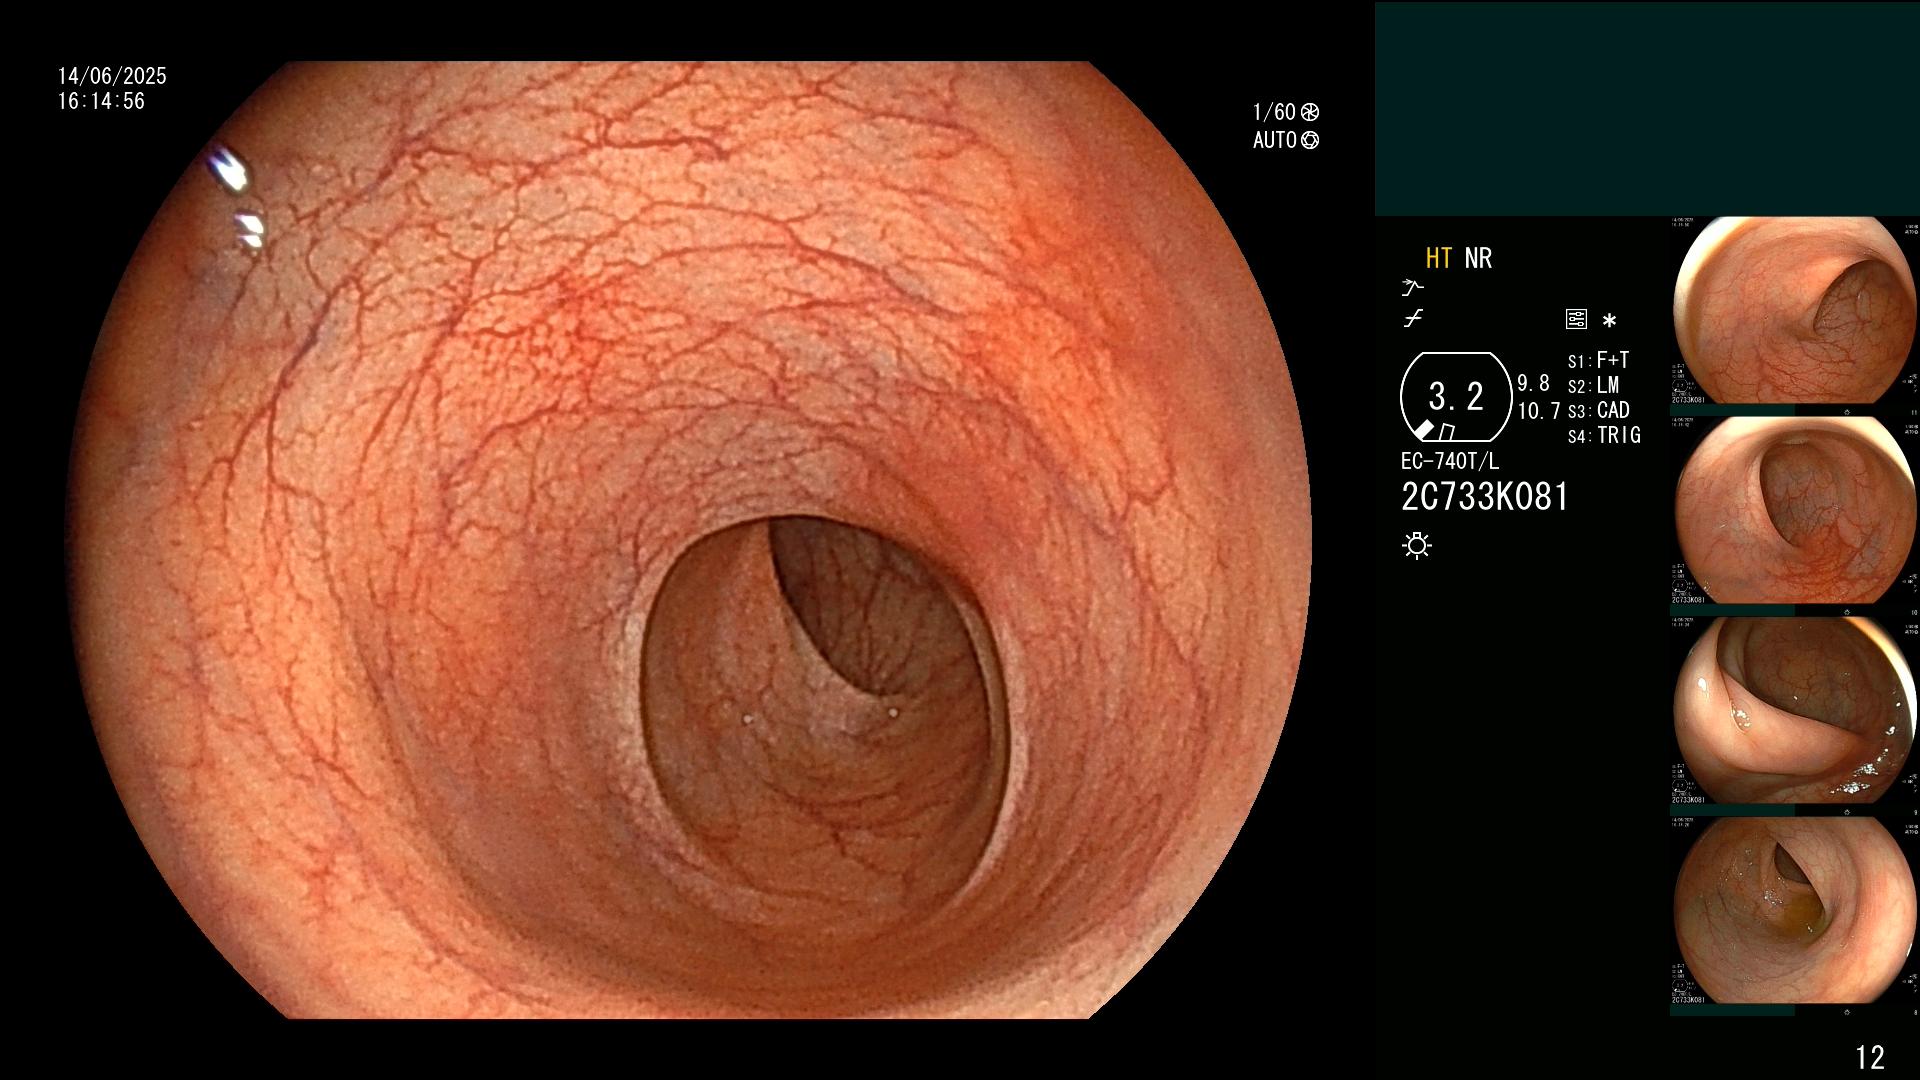Click the slashed S-curve tone icon
Screen dimensions: 1920x1080
(1413, 319)
